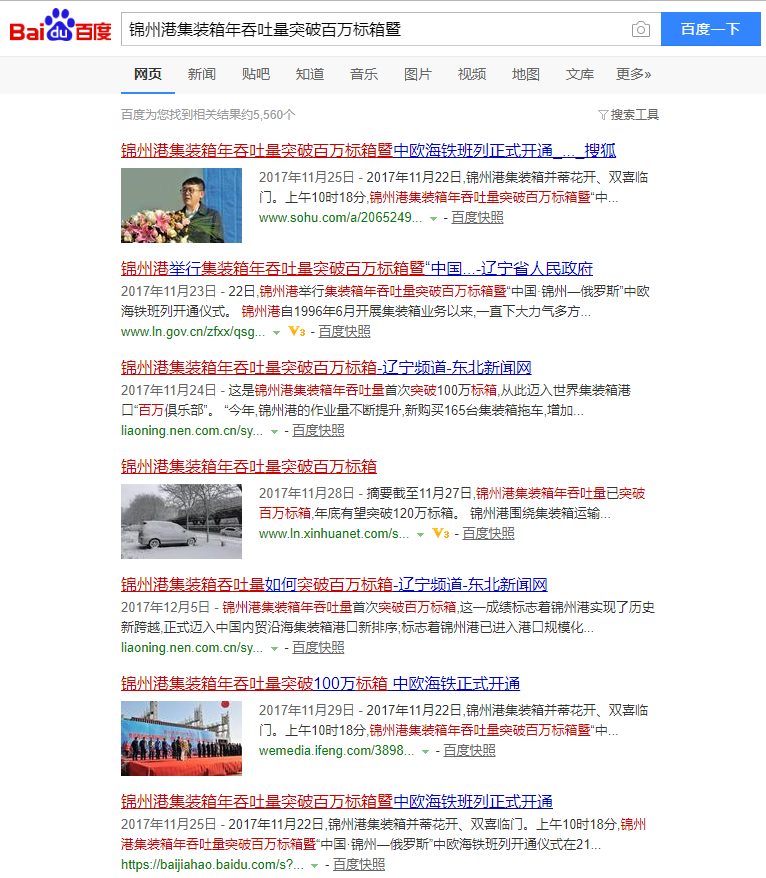
Task: Click V3 badge on xinhuanet result
Action: (x=441, y=534)
